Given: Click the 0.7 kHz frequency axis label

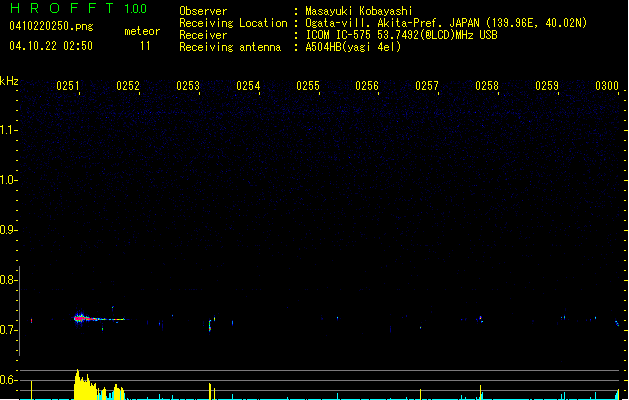Looking at the screenshot, I should pos(8,330).
